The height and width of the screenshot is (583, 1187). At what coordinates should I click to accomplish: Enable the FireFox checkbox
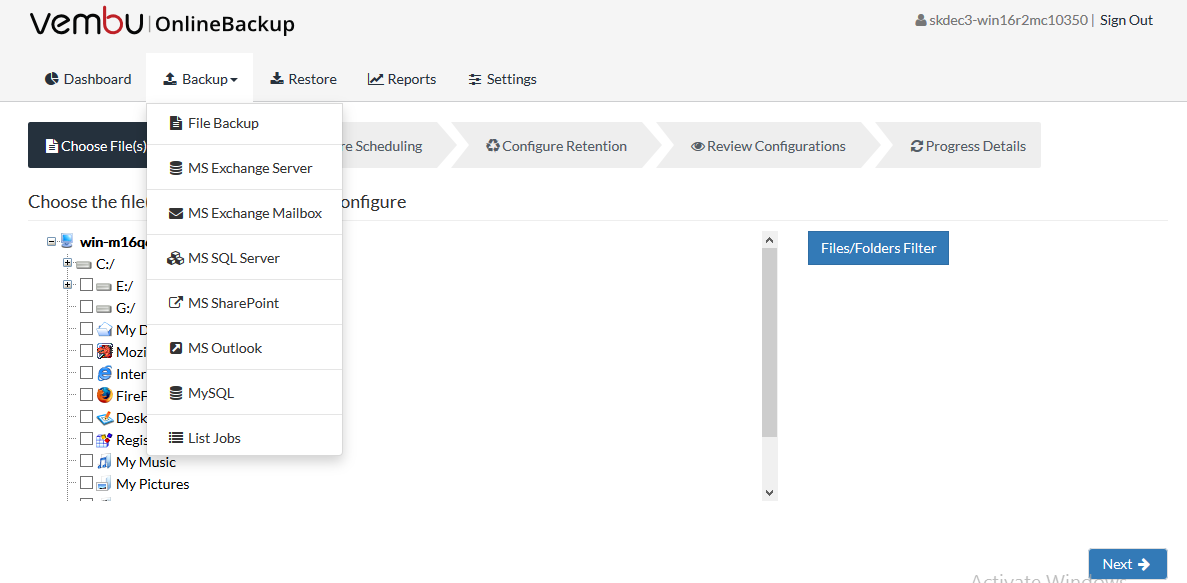tap(86, 394)
